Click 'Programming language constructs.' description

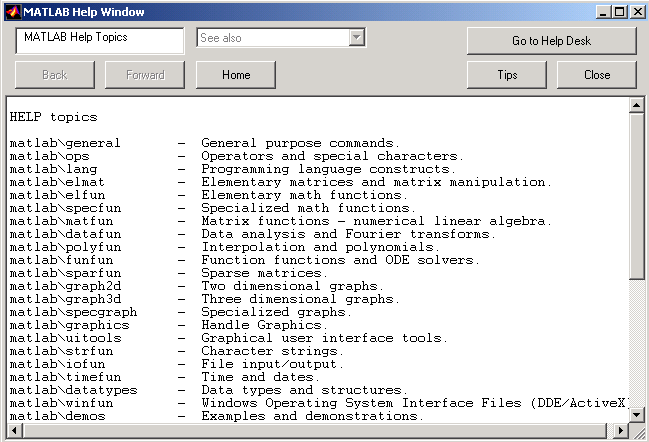tap(328, 169)
